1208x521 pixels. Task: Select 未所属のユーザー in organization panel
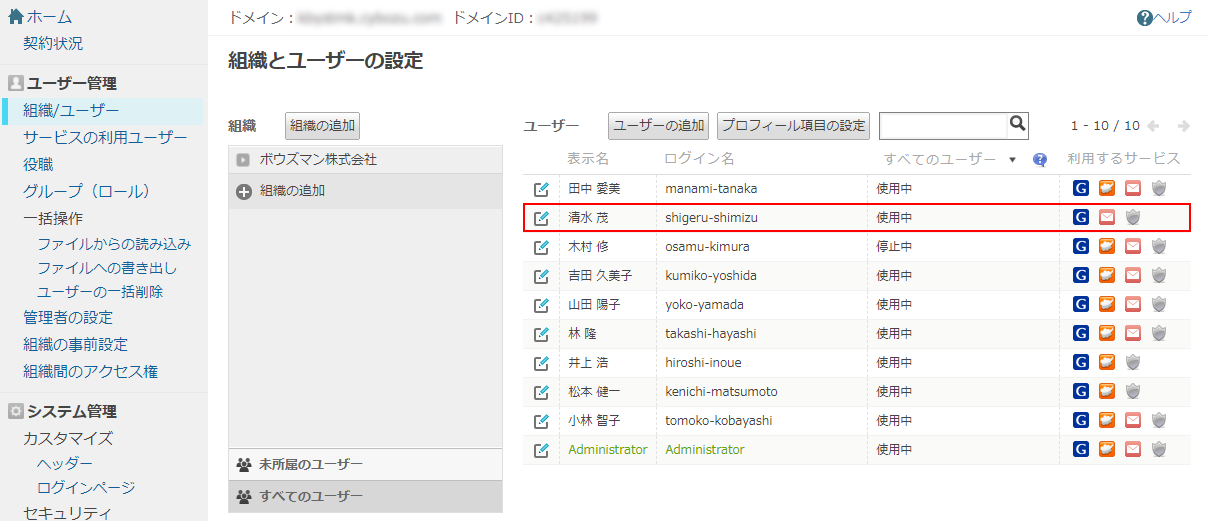[x=310, y=464]
